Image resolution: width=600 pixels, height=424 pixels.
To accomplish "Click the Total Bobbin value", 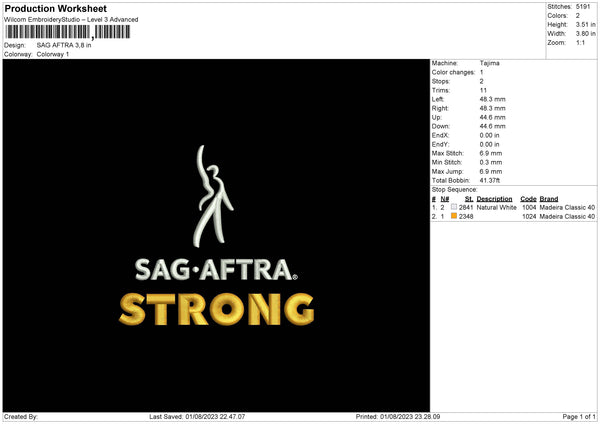I will (x=492, y=179).
